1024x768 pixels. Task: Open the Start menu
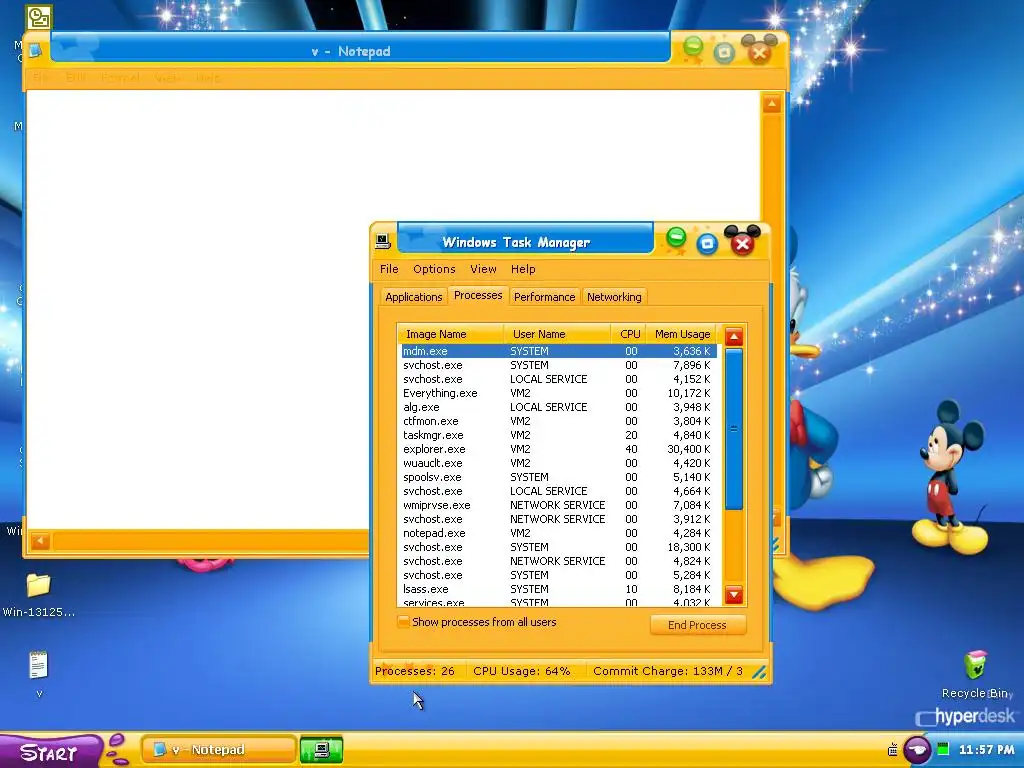coord(49,751)
